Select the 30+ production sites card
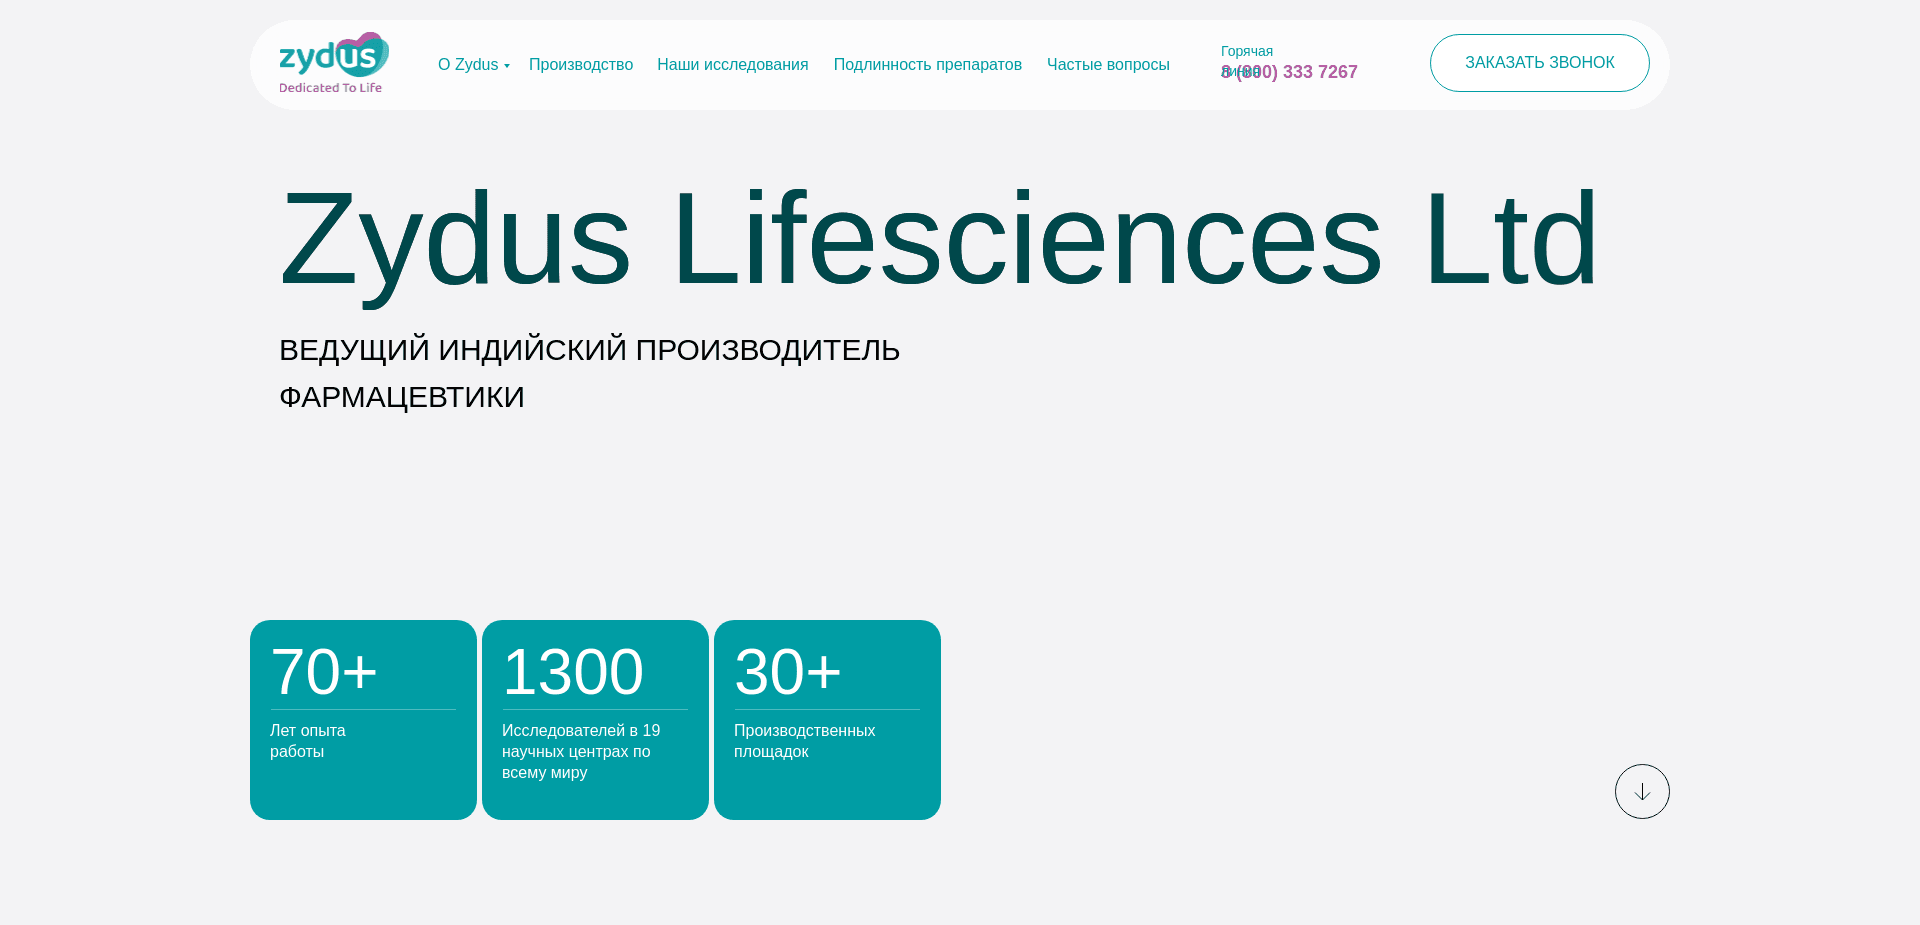 [x=827, y=719]
